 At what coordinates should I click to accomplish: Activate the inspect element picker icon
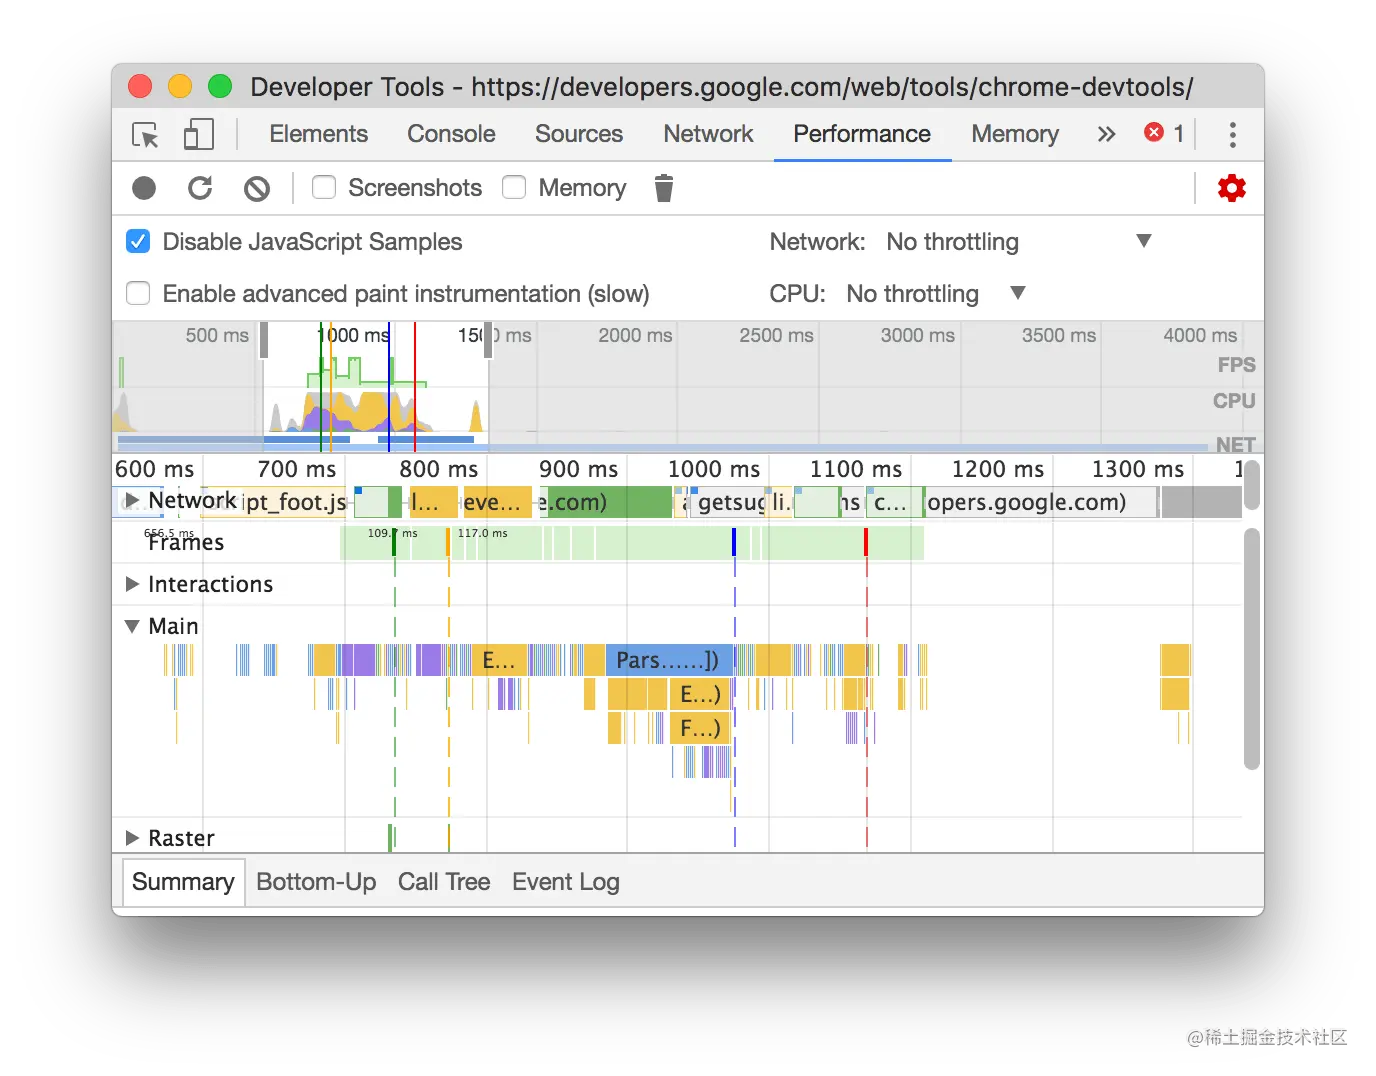click(146, 135)
